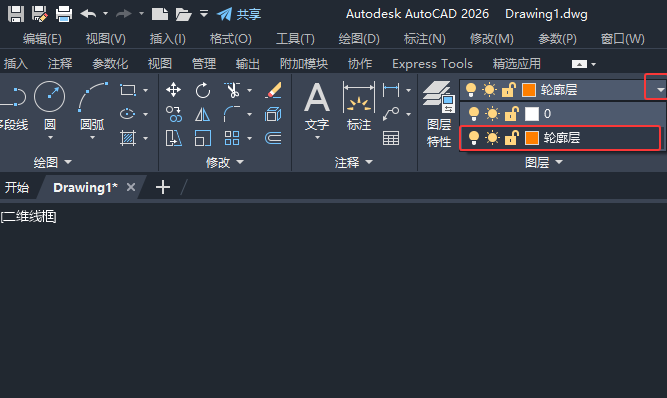This screenshot has height=398, width=667.
Task: Select the Rotate tool
Action: (x=203, y=90)
